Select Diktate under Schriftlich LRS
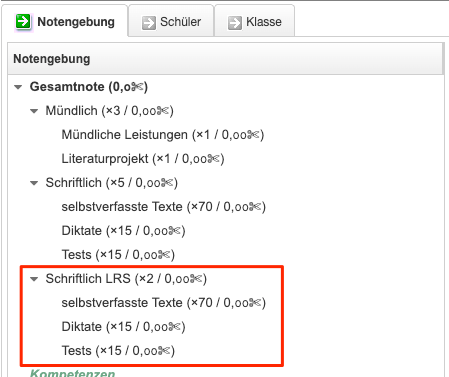Viewport: 449px width, 377px height. [x=123, y=327]
